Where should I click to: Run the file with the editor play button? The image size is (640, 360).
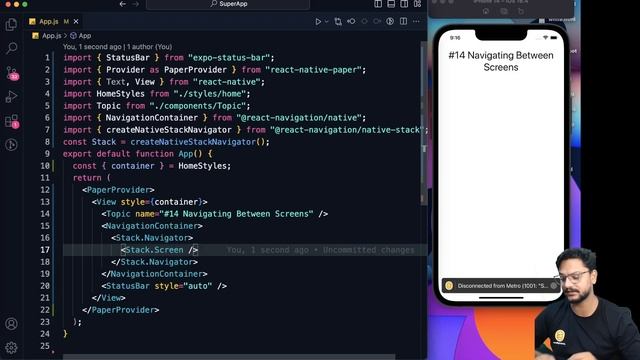click(318, 22)
